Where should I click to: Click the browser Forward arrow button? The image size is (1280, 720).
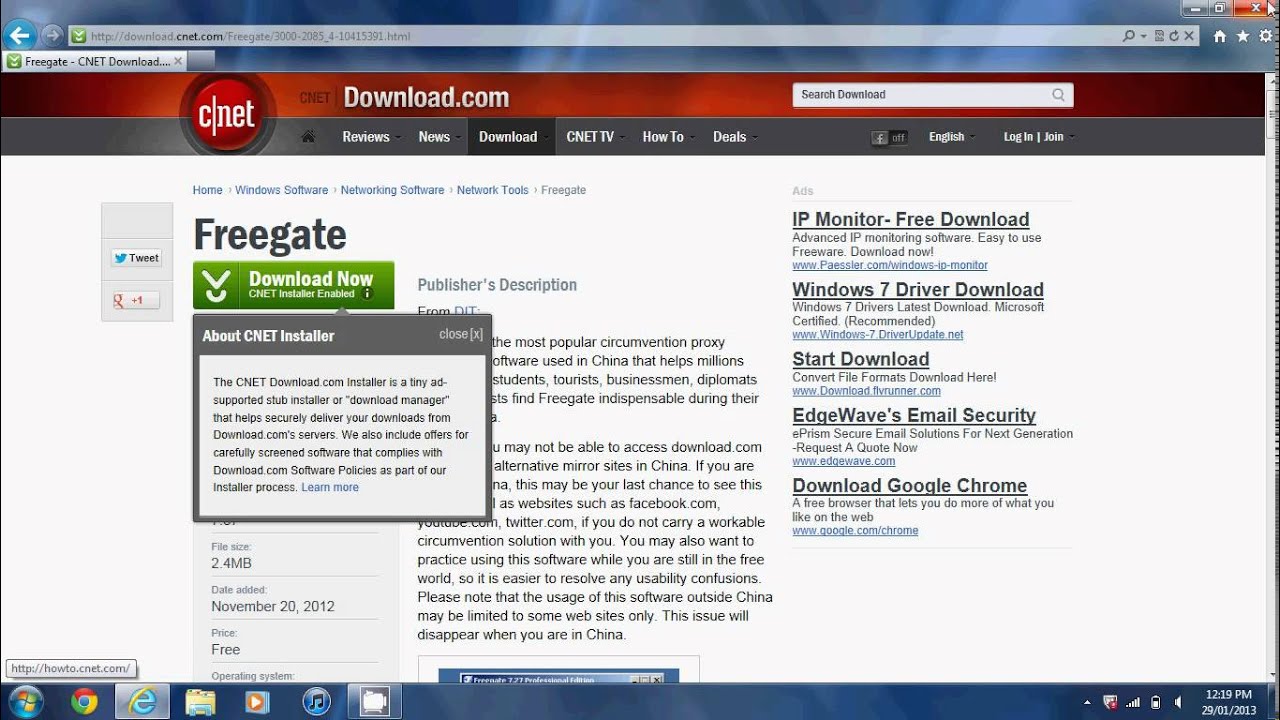(x=52, y=36)
